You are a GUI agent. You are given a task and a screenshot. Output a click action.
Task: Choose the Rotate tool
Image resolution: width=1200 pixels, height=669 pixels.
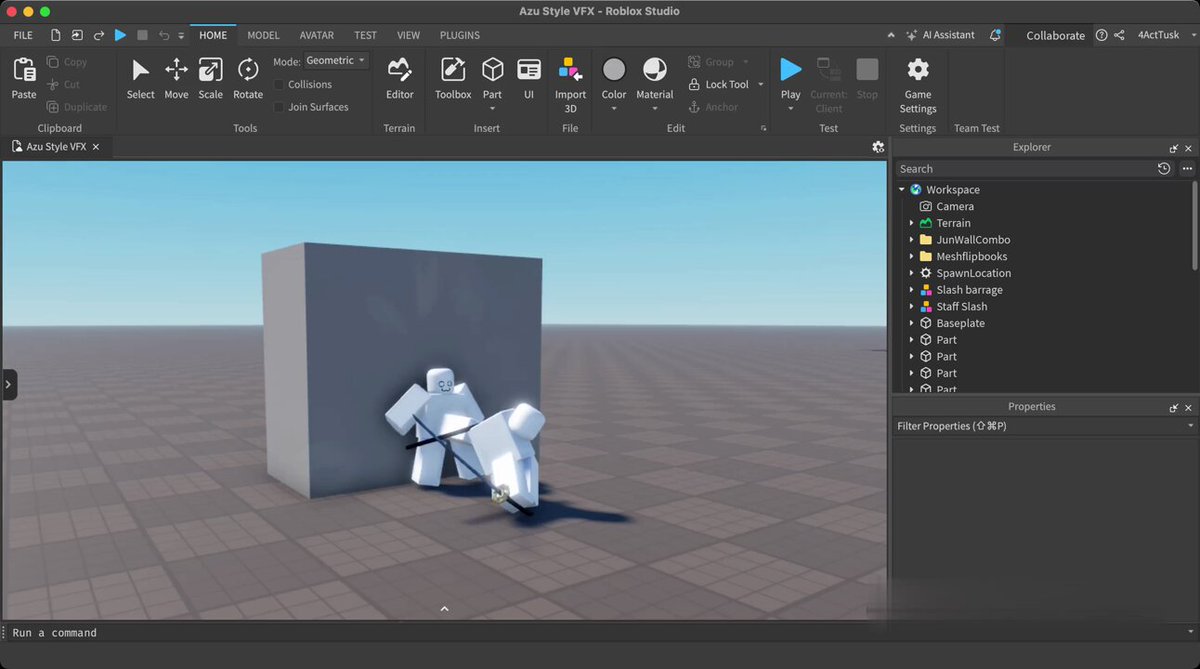click(x=248, y=79)
